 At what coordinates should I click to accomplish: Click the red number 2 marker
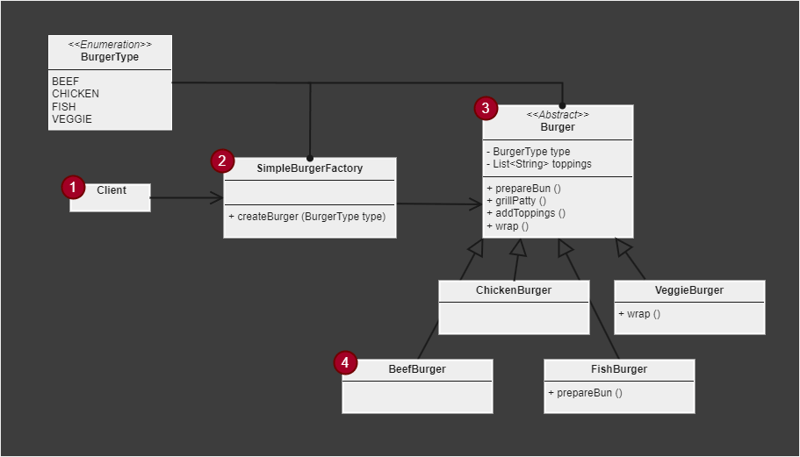point(222,161)
